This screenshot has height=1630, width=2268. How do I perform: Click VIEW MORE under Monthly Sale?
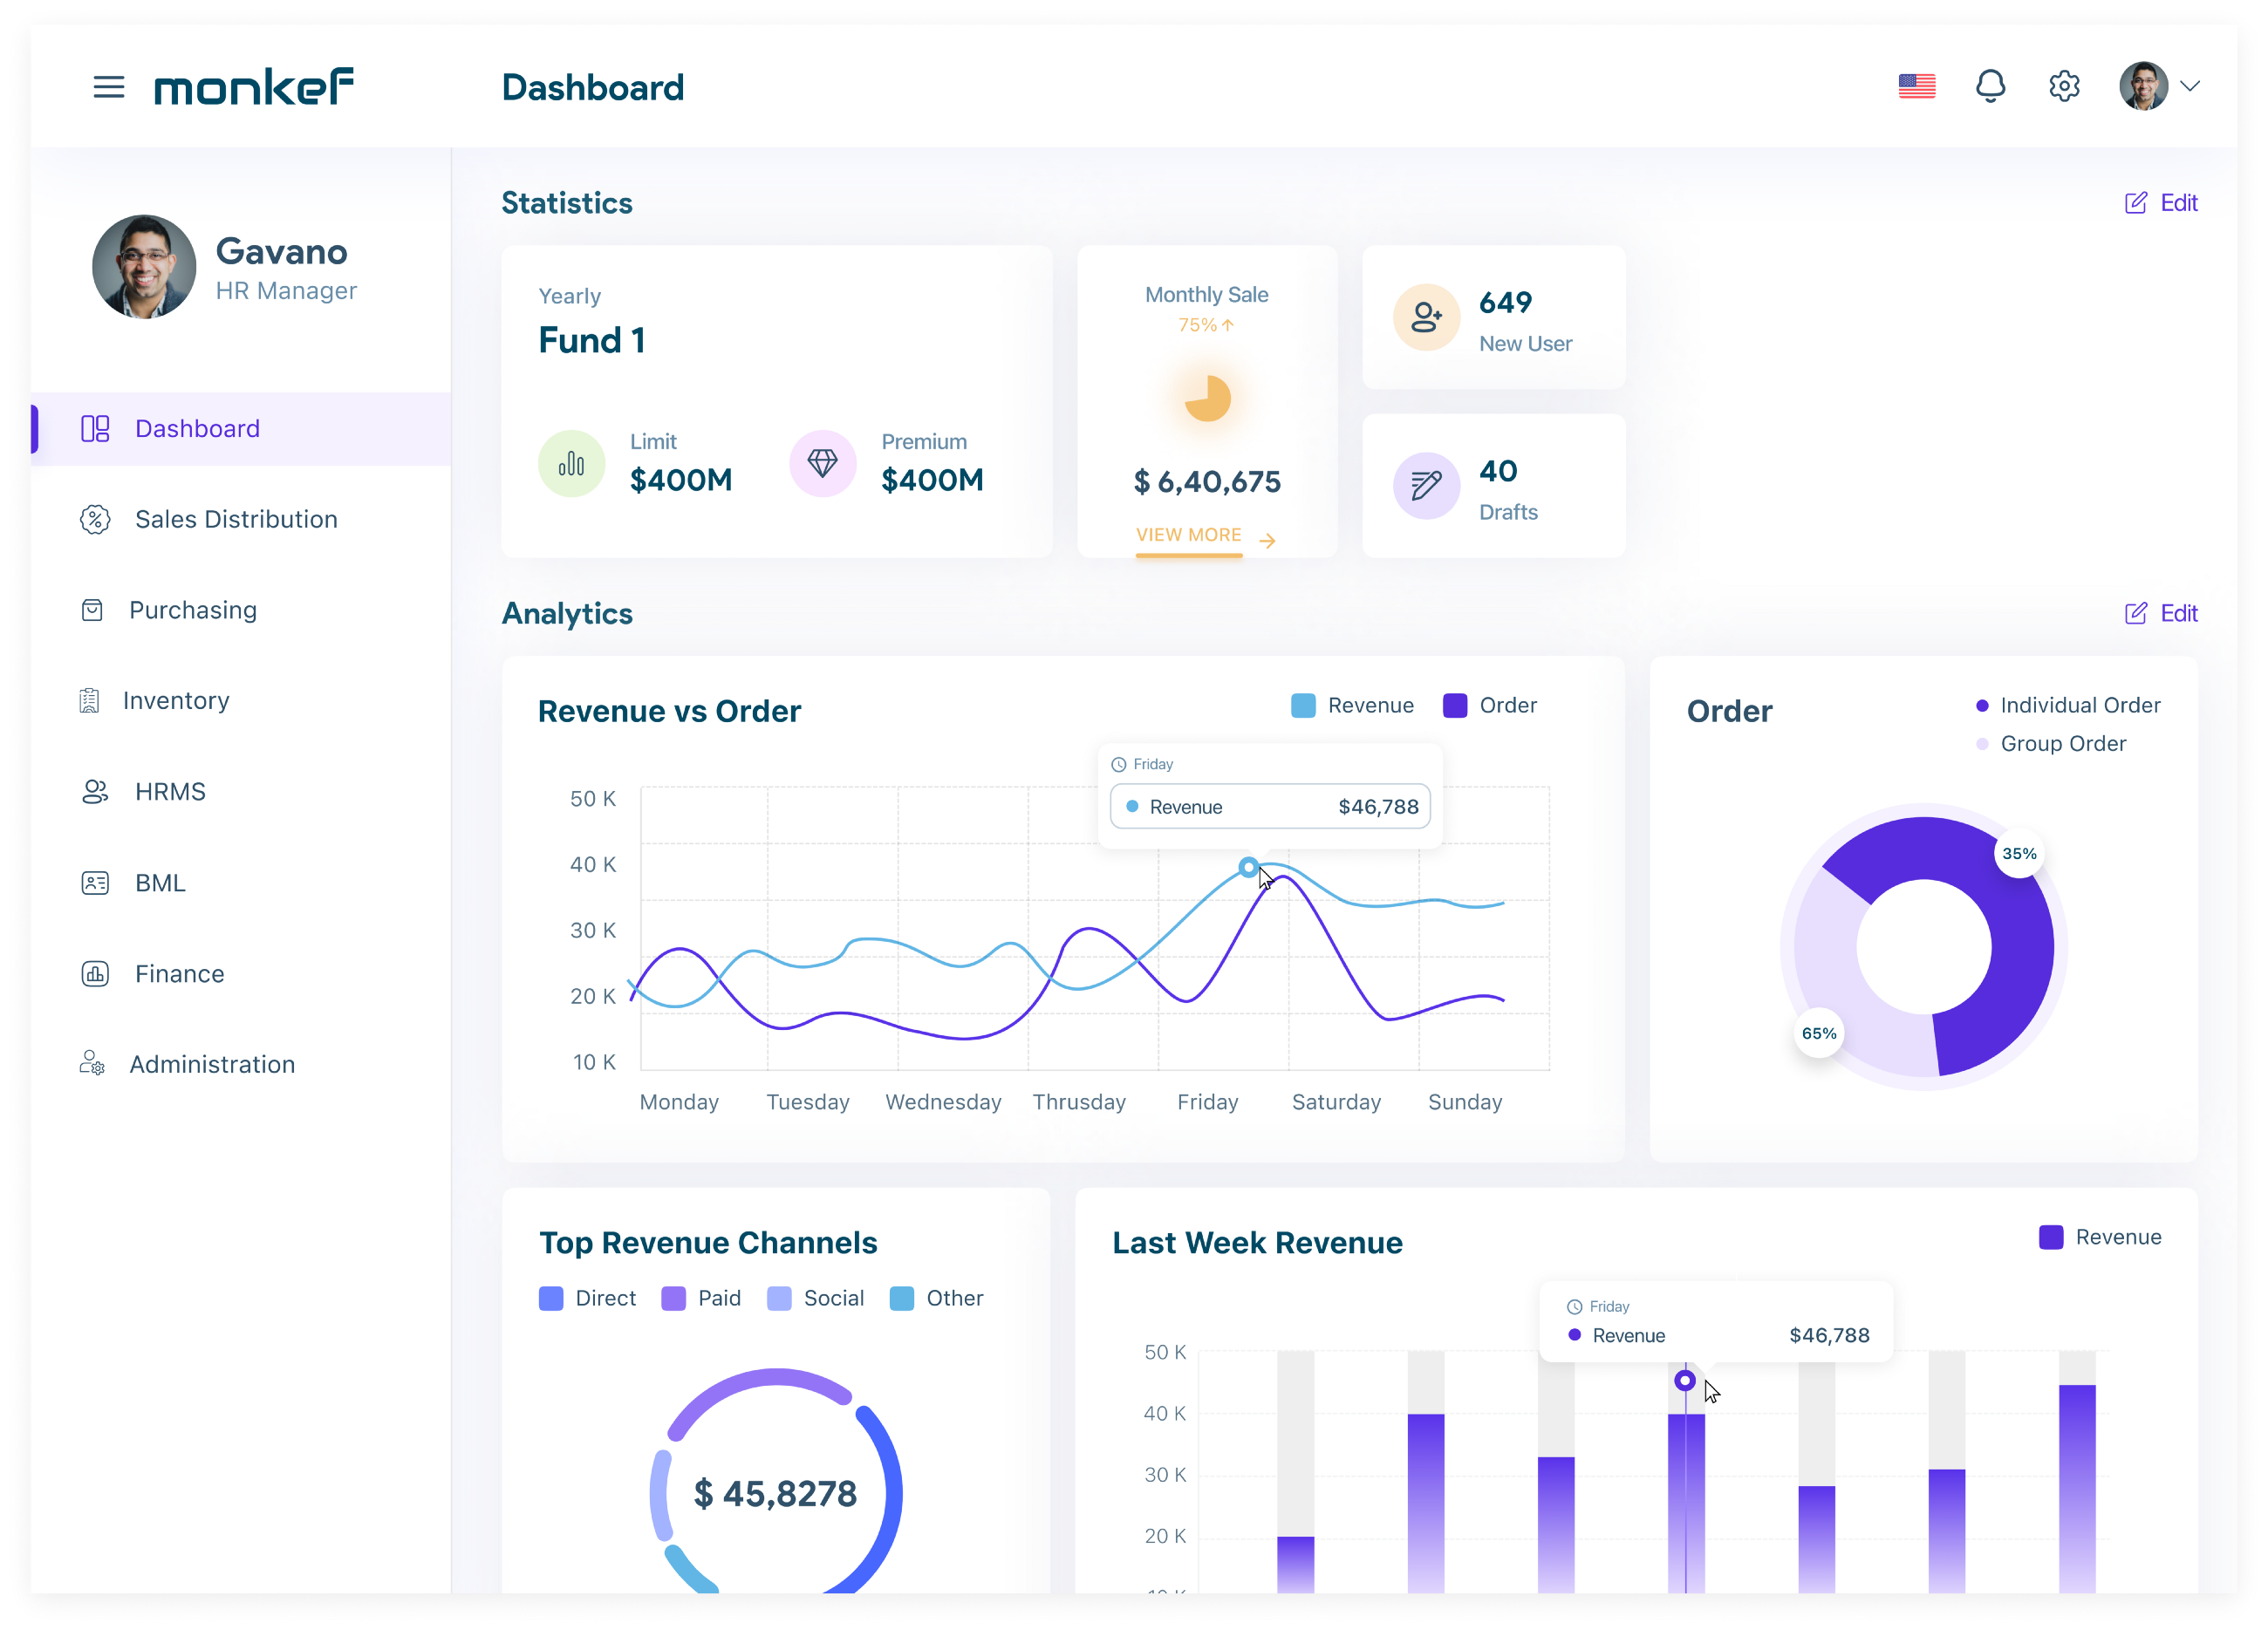click(1190, 535)
